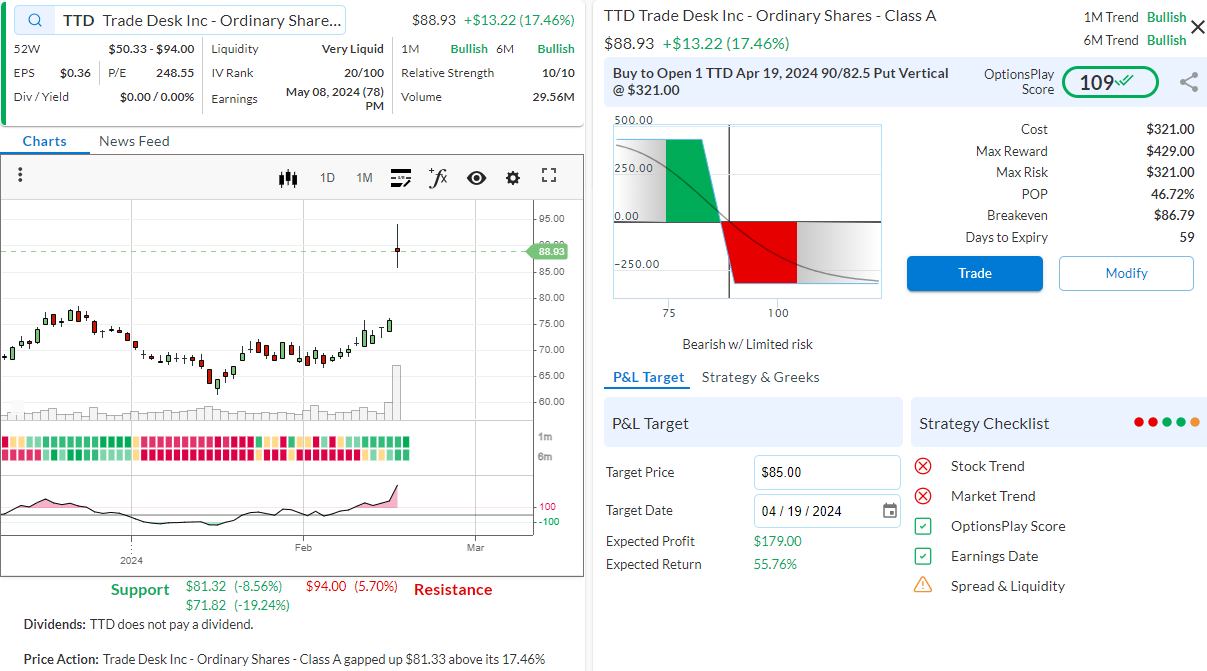Open chart settings gear
Image resolution: width=1207 pixels, height=671 pixels.
pos(513,178)
